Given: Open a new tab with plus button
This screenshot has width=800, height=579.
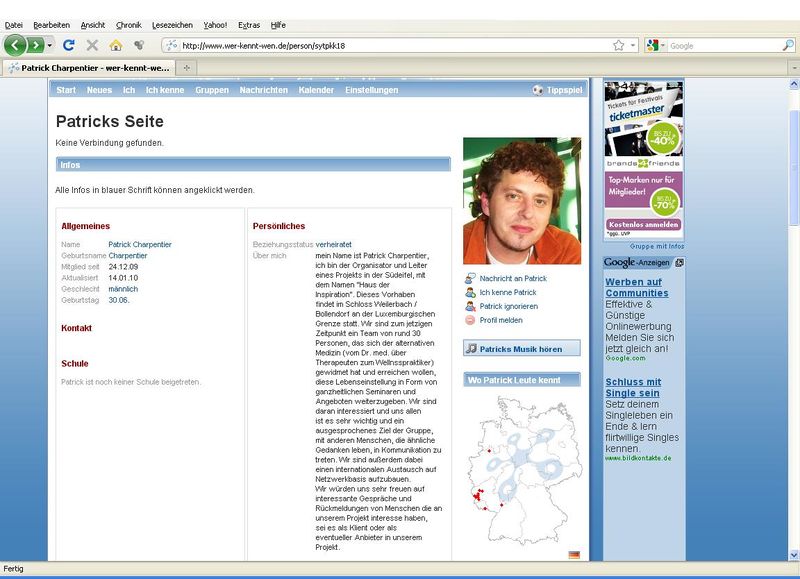Looking at the screenshot, I should pyautogui.click(x=187, y=67).
